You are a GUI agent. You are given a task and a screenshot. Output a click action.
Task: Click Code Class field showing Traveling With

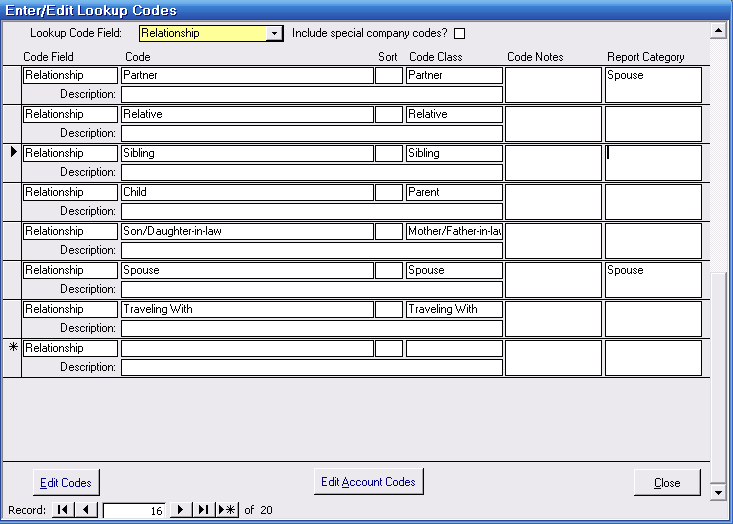(454, 309)
